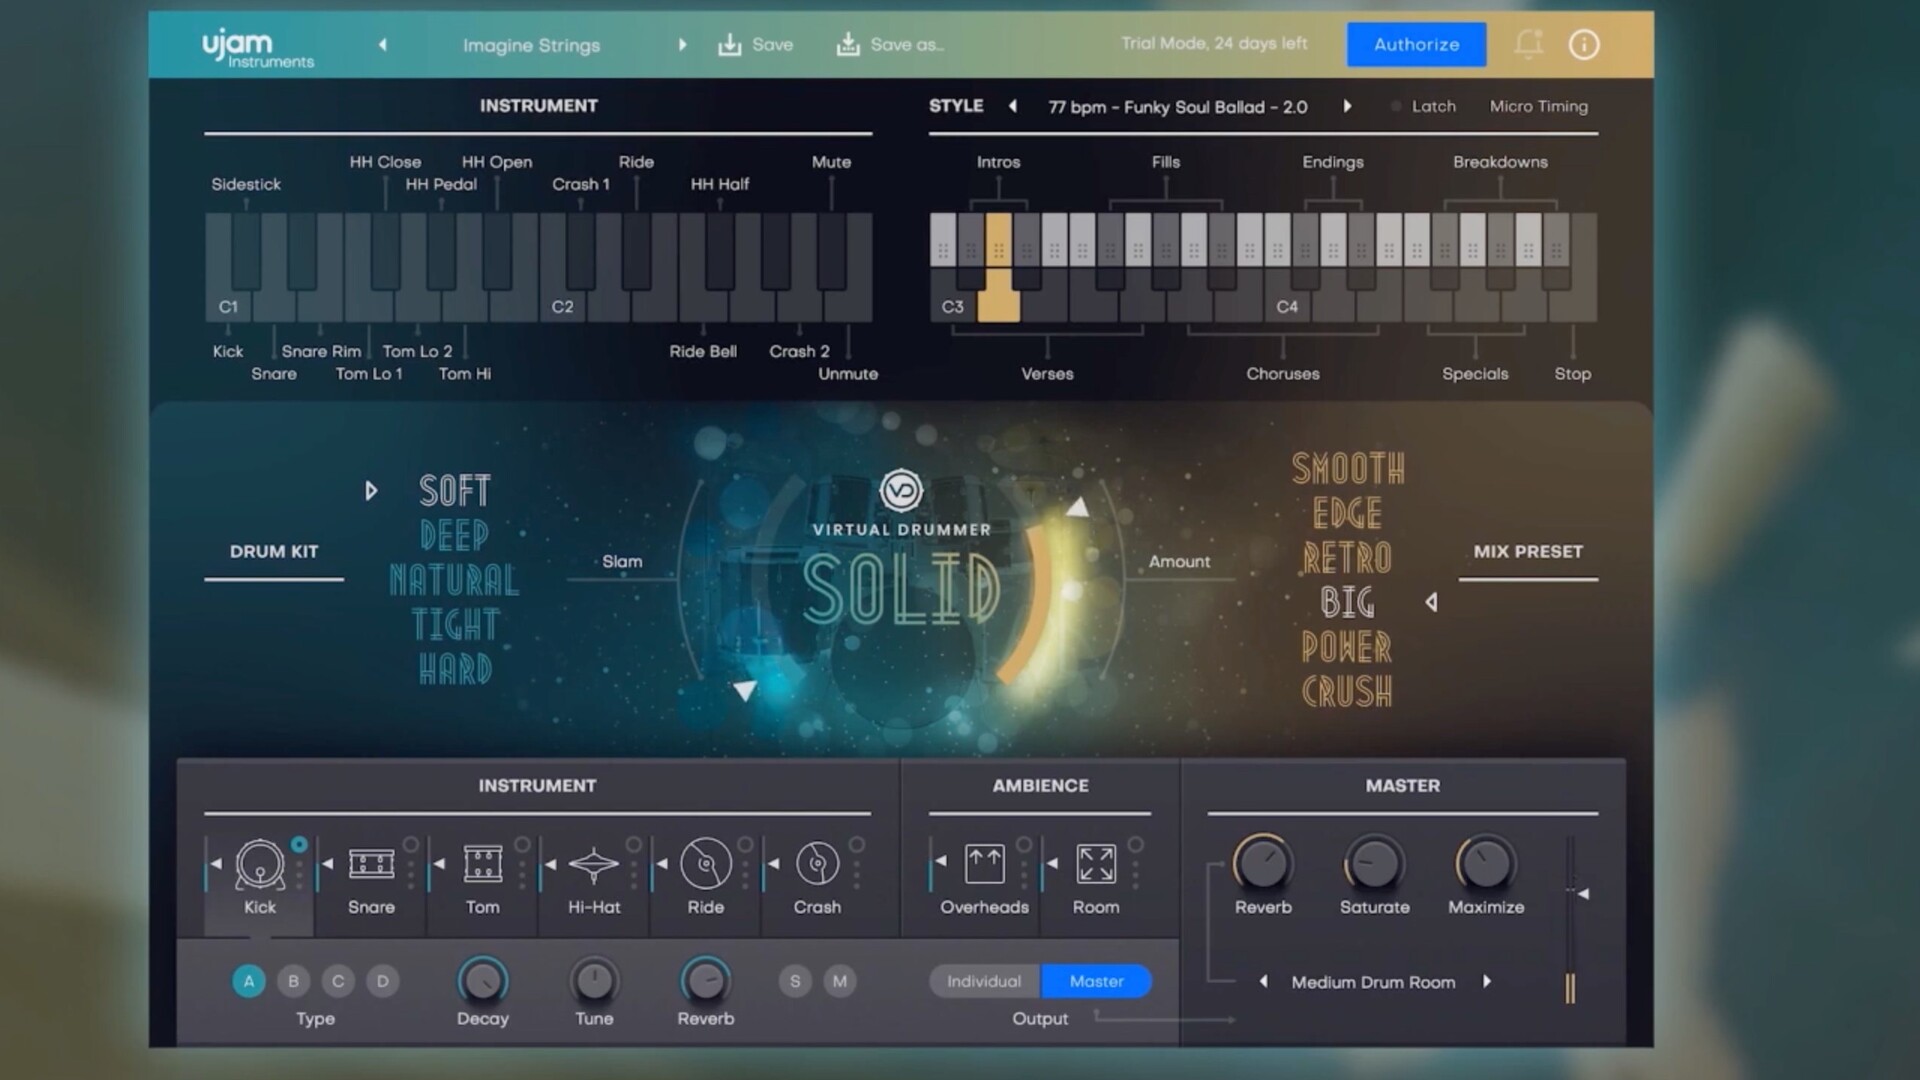
Task: Toggle the Room power indicator
Action: pyautogui.click(x=1136, y=845)
